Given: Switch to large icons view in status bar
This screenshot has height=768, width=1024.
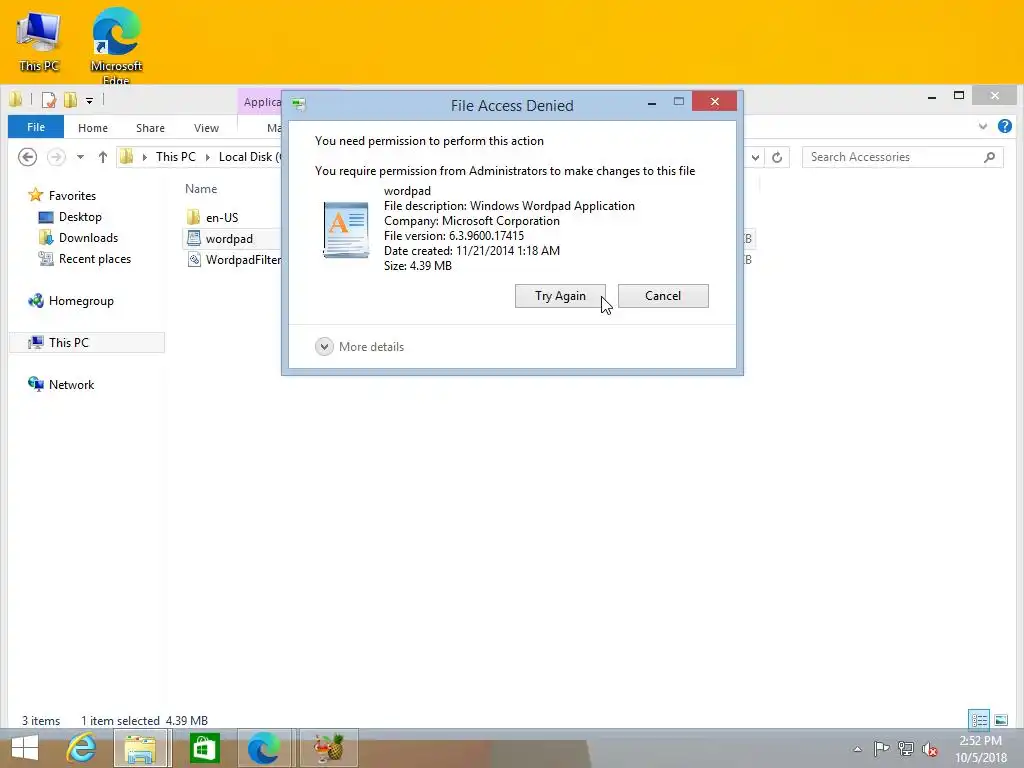Looking at the screenshot, I should tap(1000, 720).
